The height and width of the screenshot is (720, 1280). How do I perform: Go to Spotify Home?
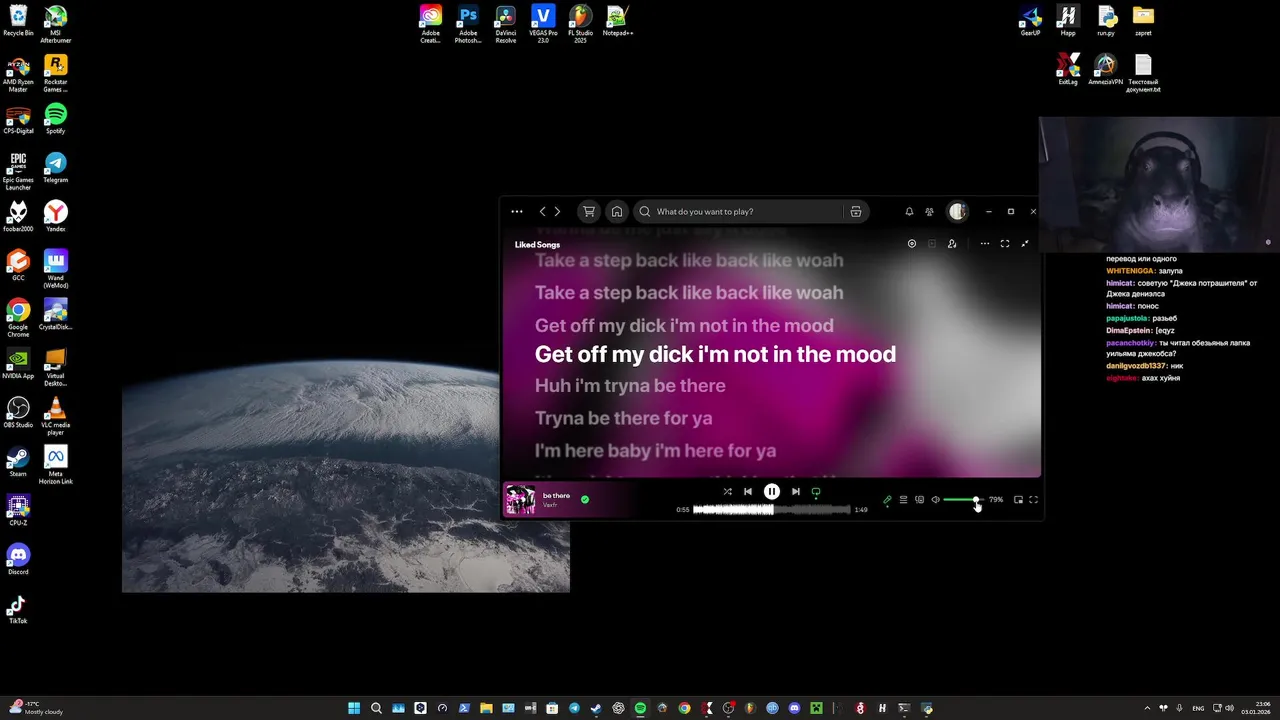pyautogui.click(x=617, y=211)
